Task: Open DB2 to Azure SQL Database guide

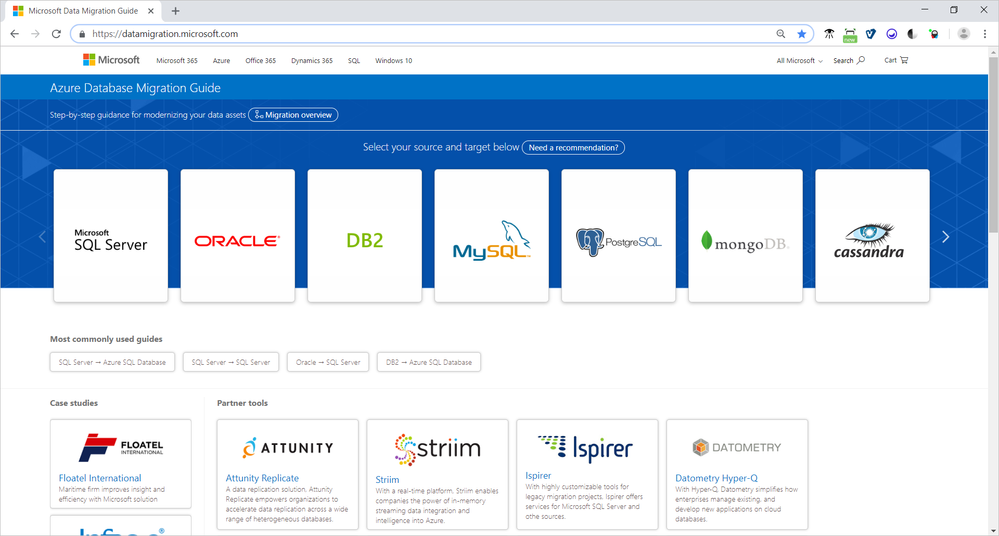Action: pos(429,362)
